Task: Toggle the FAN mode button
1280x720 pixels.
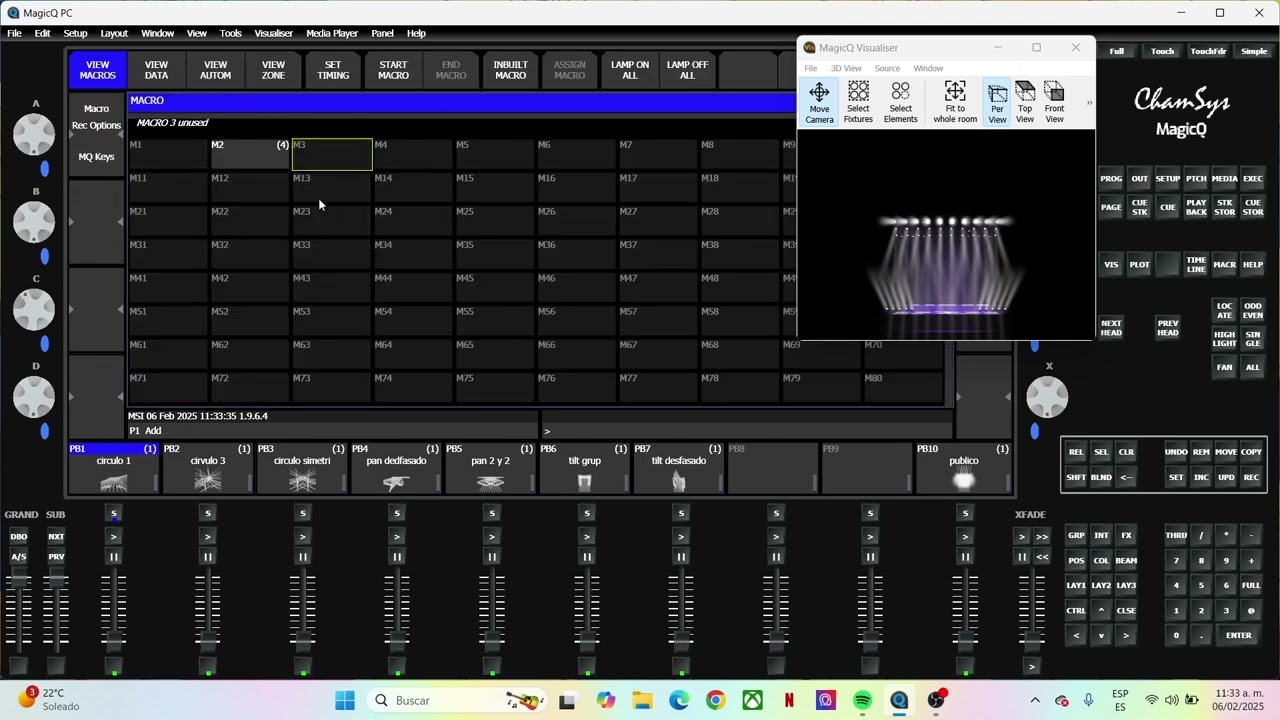Action: point(1224,367)
